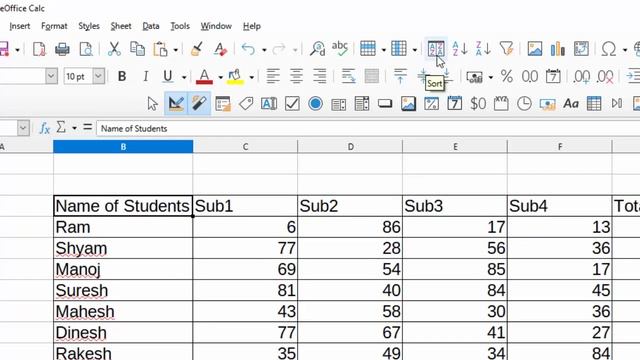Open font color palette arrow

(x=220, y=77)
